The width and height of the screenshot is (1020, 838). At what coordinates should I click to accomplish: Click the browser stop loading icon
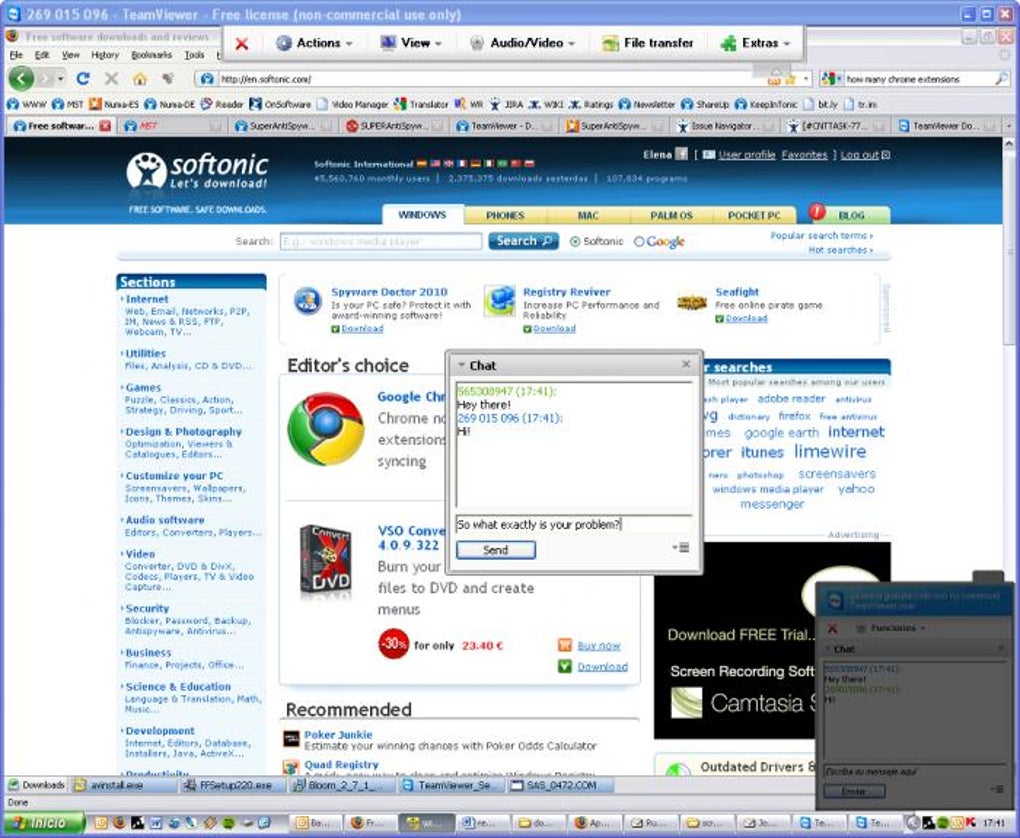pos(111,79)
